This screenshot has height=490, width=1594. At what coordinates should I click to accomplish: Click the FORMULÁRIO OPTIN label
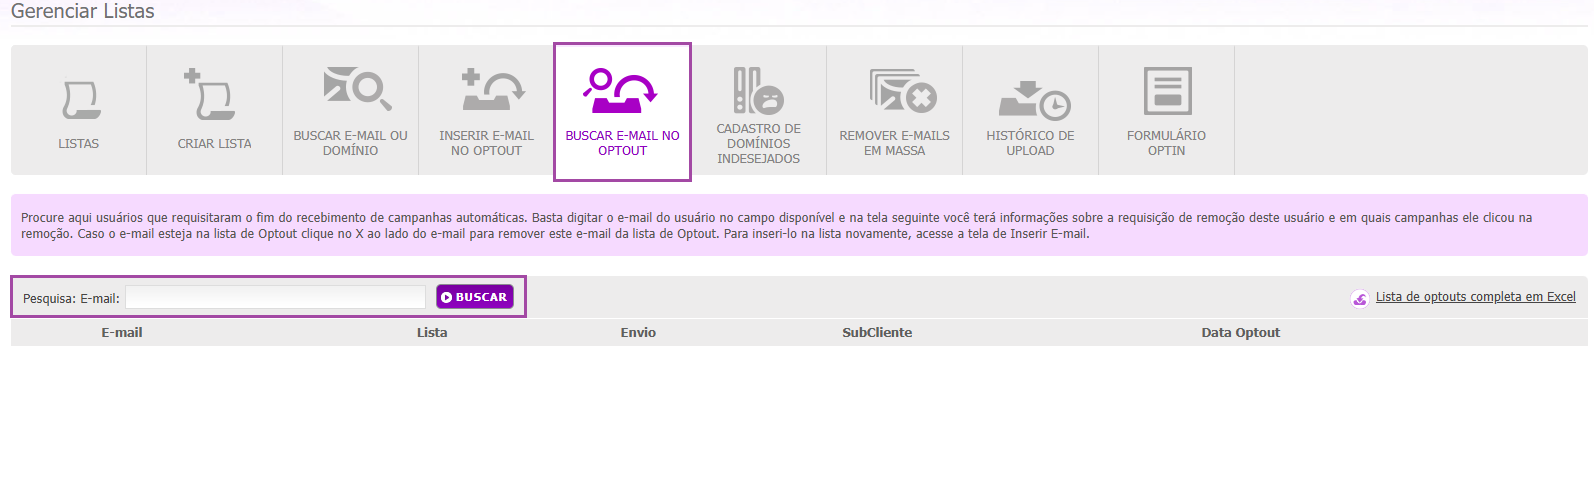[1166, 143]
